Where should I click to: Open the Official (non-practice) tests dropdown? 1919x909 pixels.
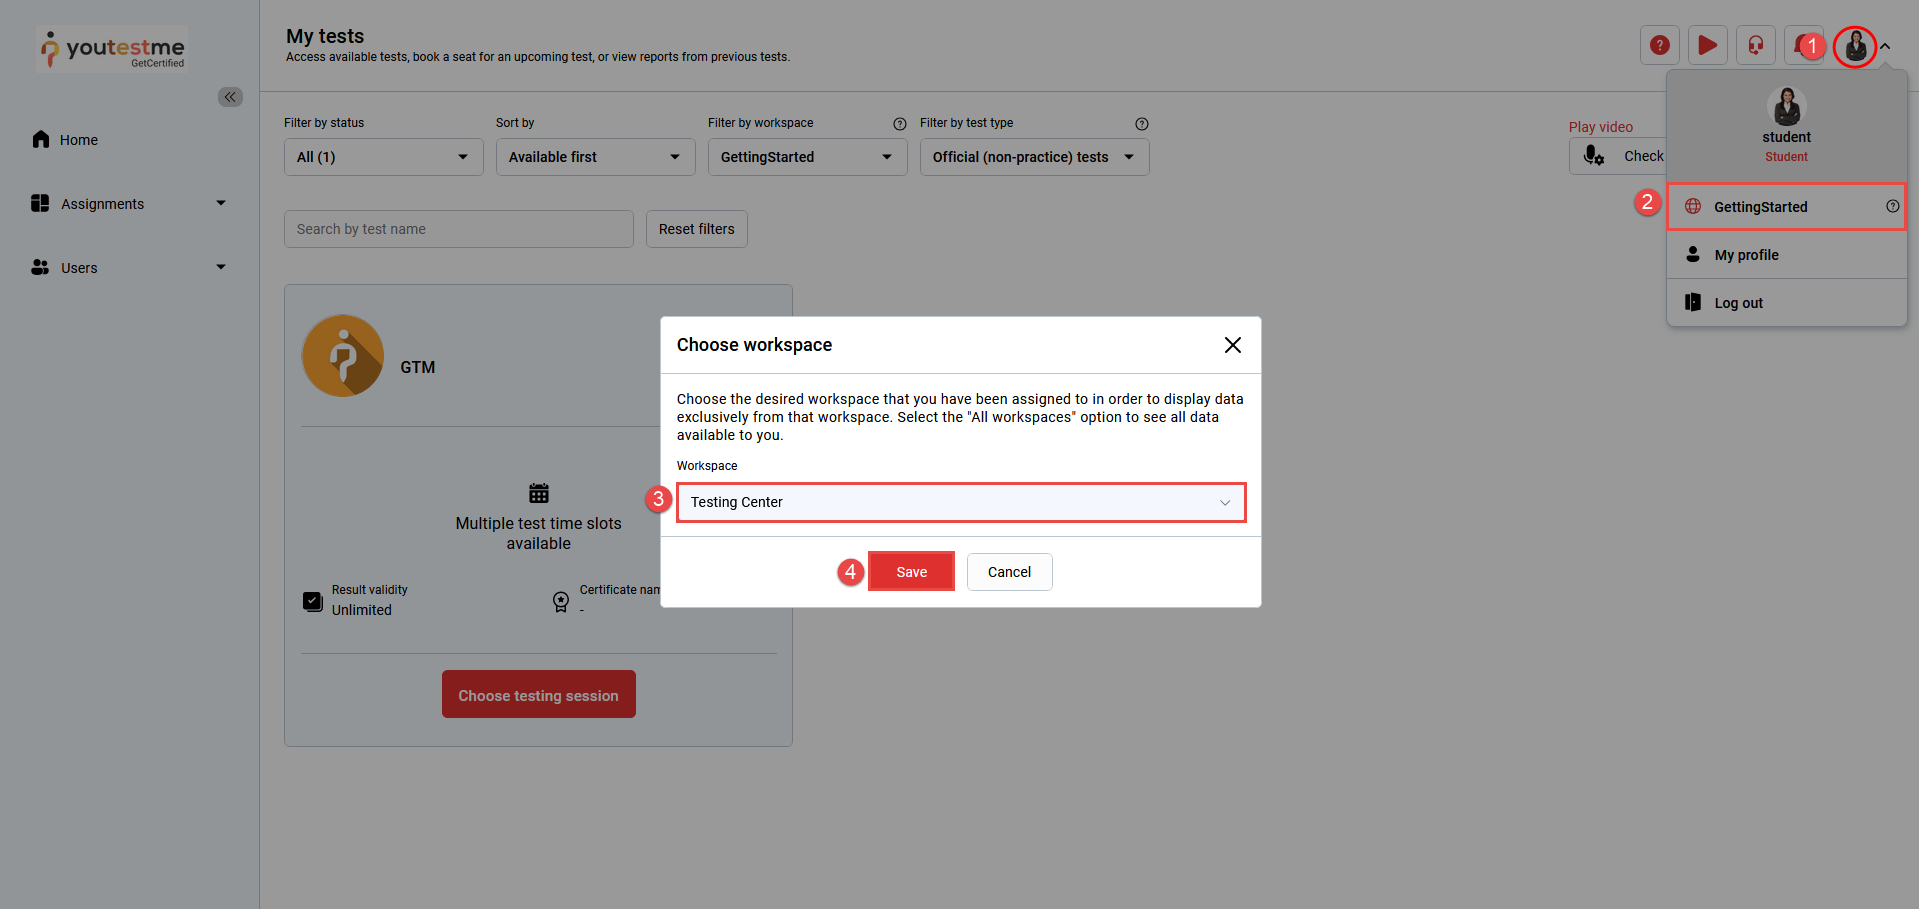tap(1033, 157)
